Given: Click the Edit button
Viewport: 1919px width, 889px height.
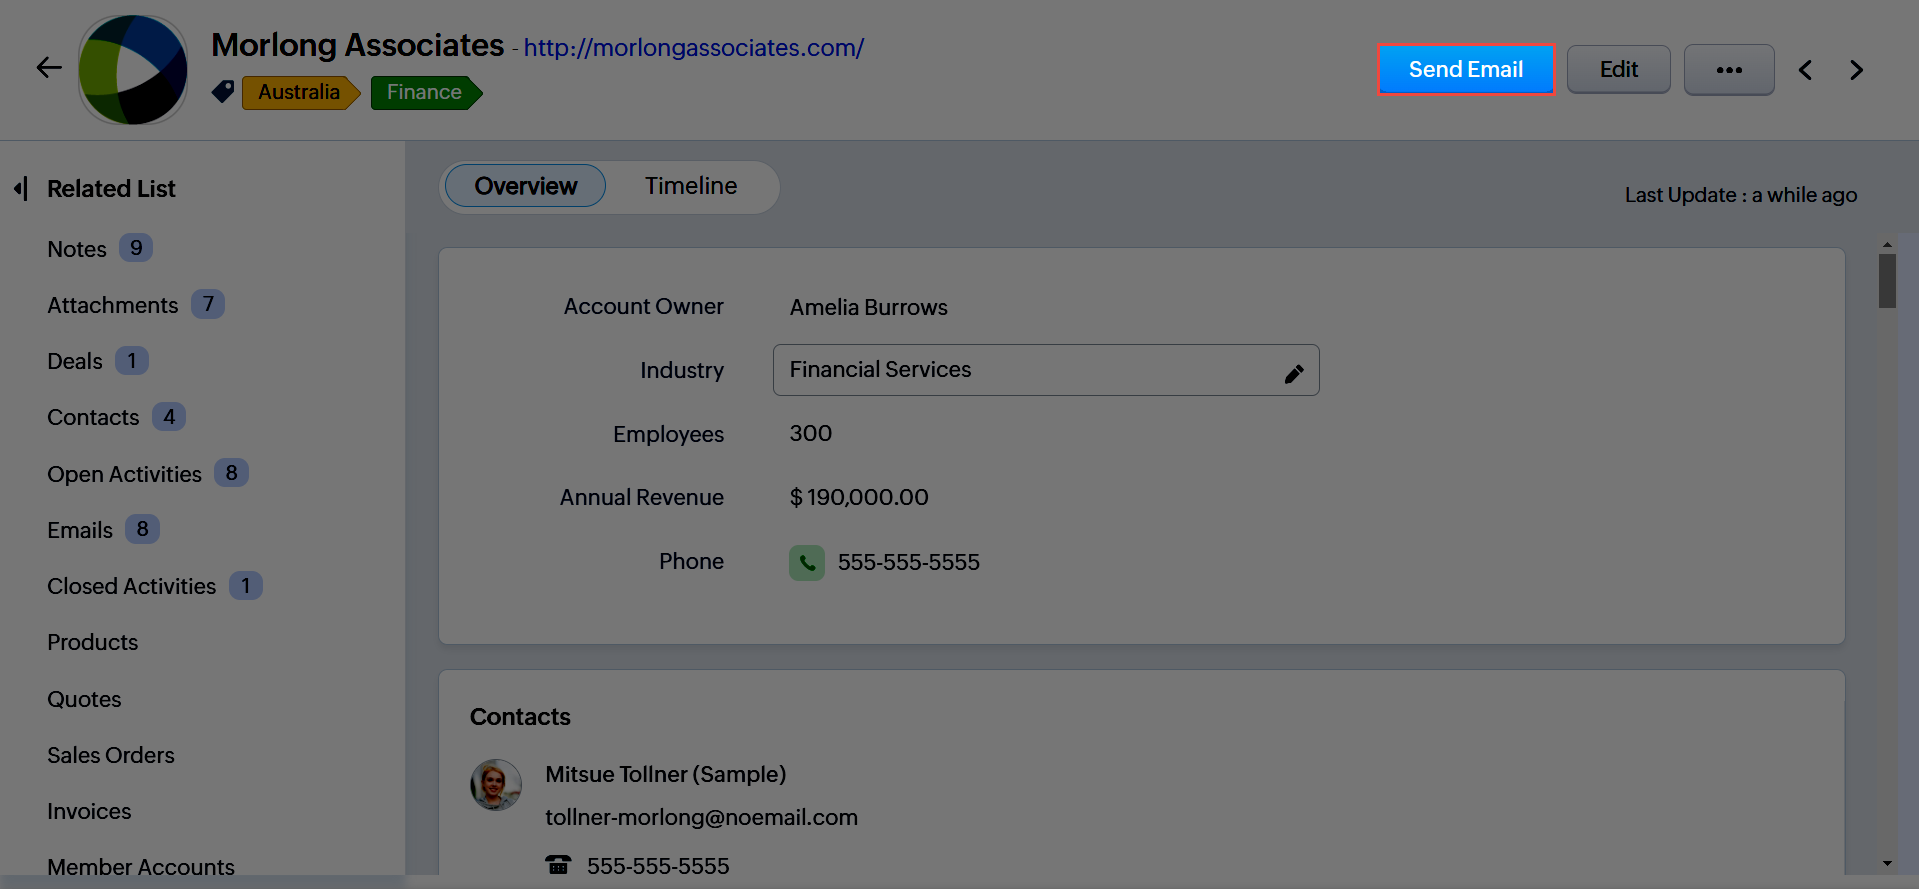Looking at the screenshot, I should [1618, 70].
